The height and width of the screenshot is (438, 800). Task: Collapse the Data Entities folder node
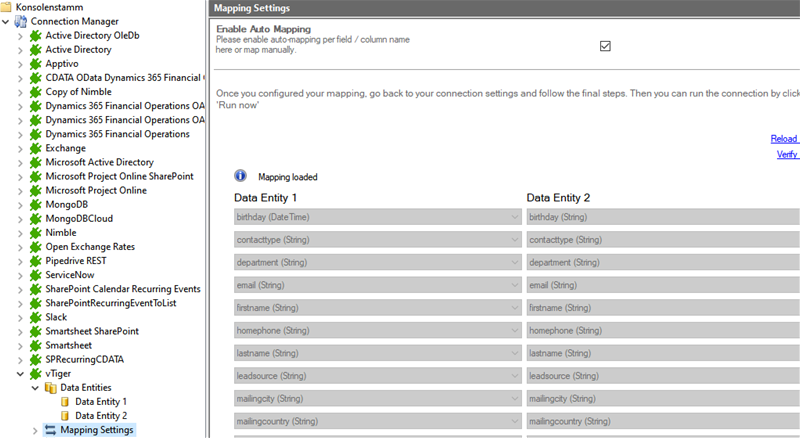[37, 387]
